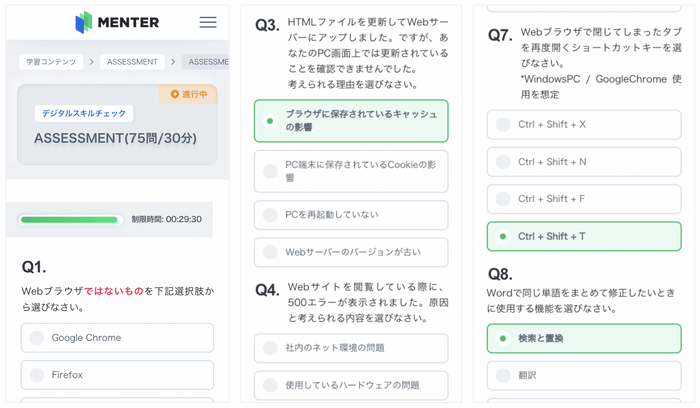Click the MENTER brand name text
Screen dimensions: 700x408
click(129, 22)
